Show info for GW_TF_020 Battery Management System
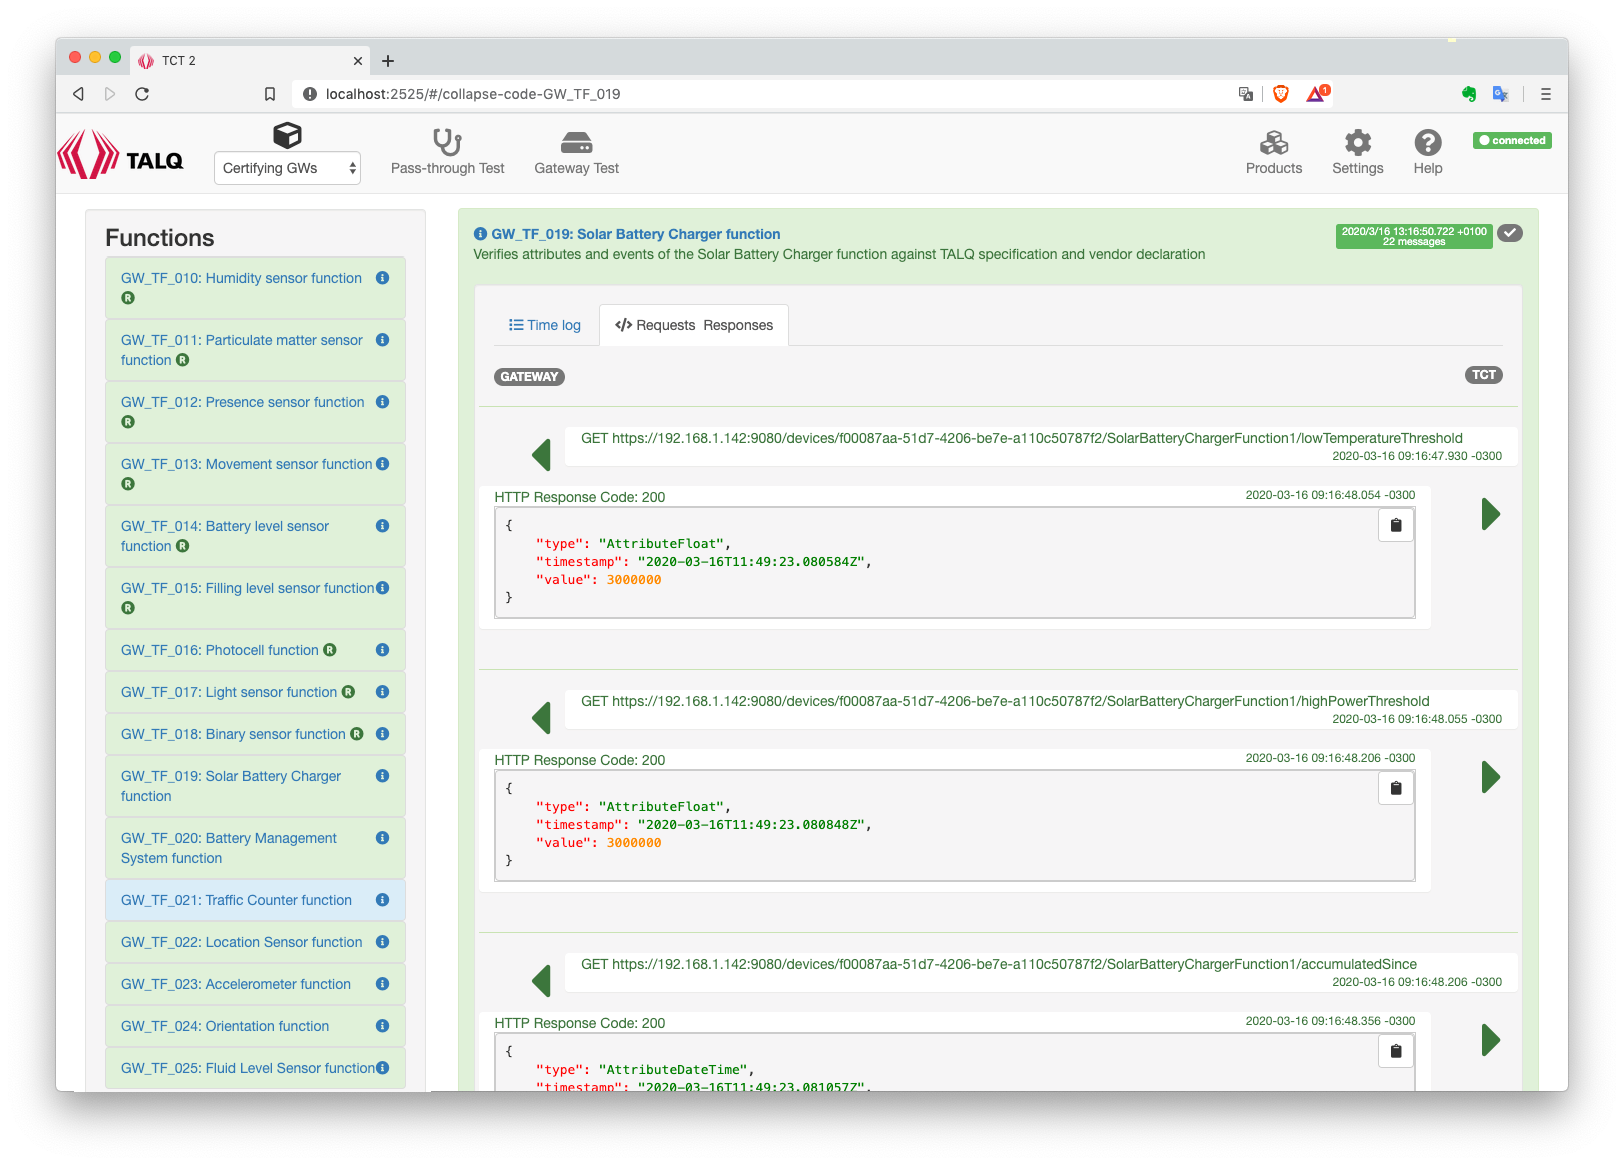This screenshot has height=1165, width=1624. (x=382, y=838)
